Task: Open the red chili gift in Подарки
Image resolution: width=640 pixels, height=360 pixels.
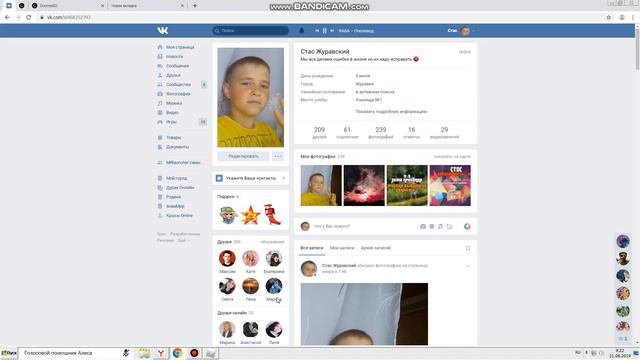Action: coord(272,215)
